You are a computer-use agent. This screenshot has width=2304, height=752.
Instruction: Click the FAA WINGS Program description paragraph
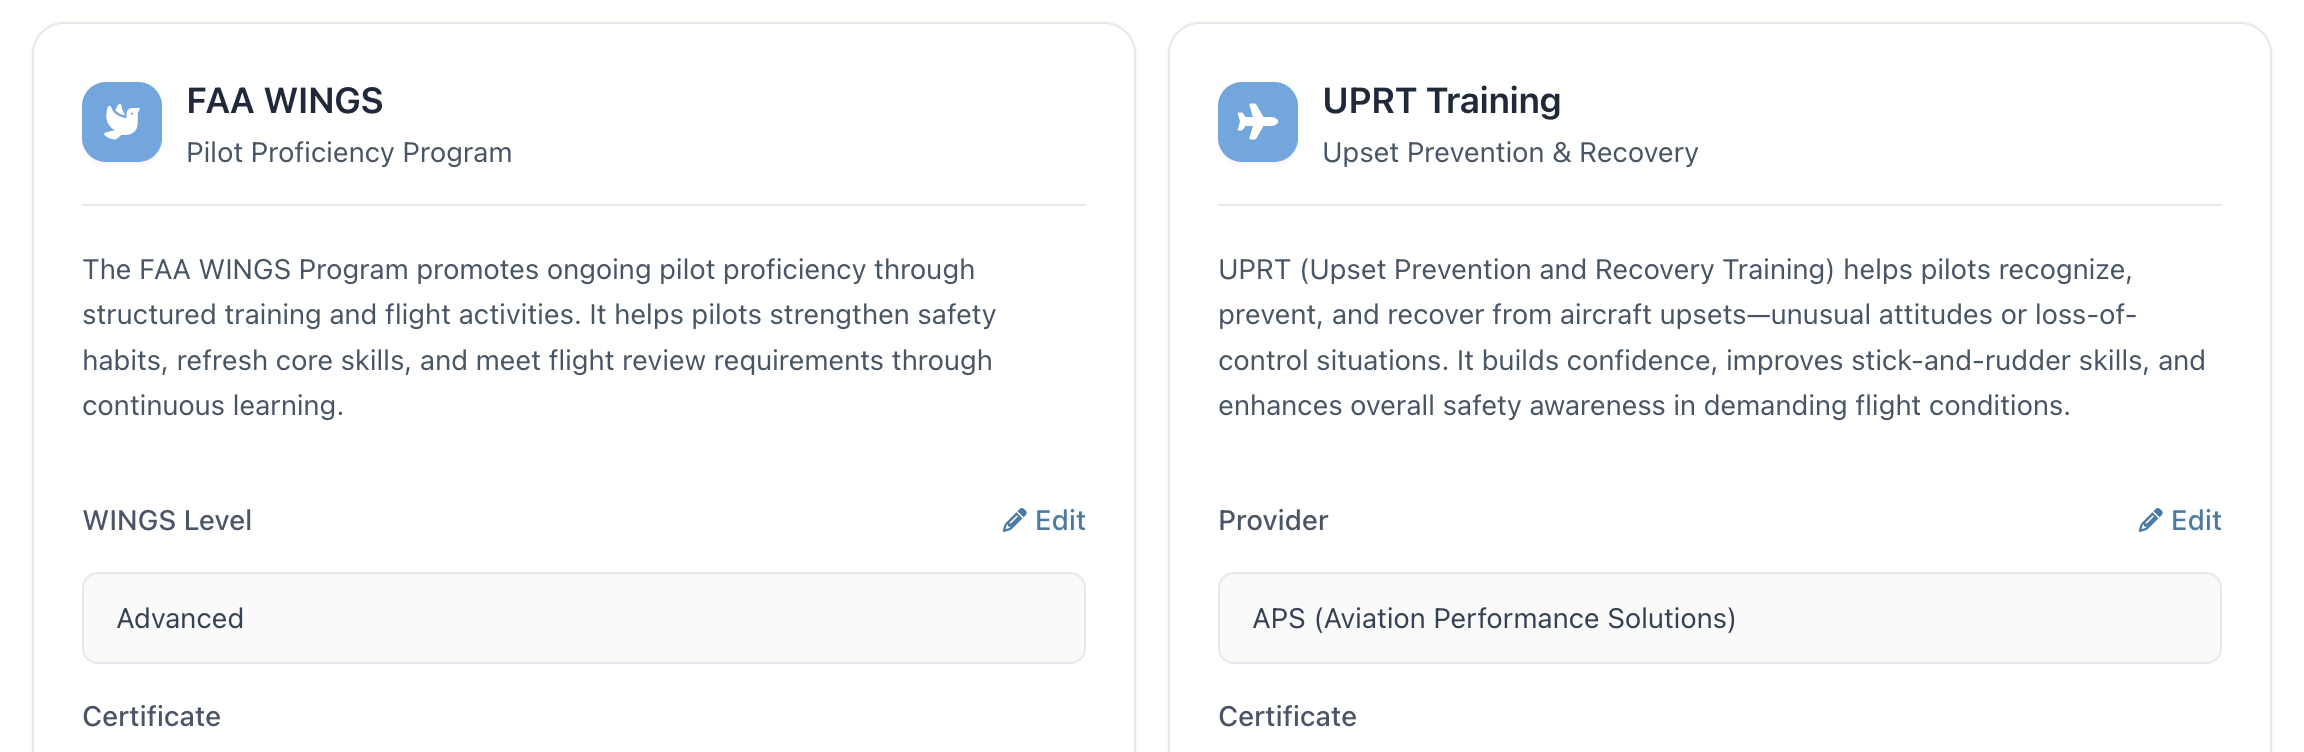(x=540, y=337)
